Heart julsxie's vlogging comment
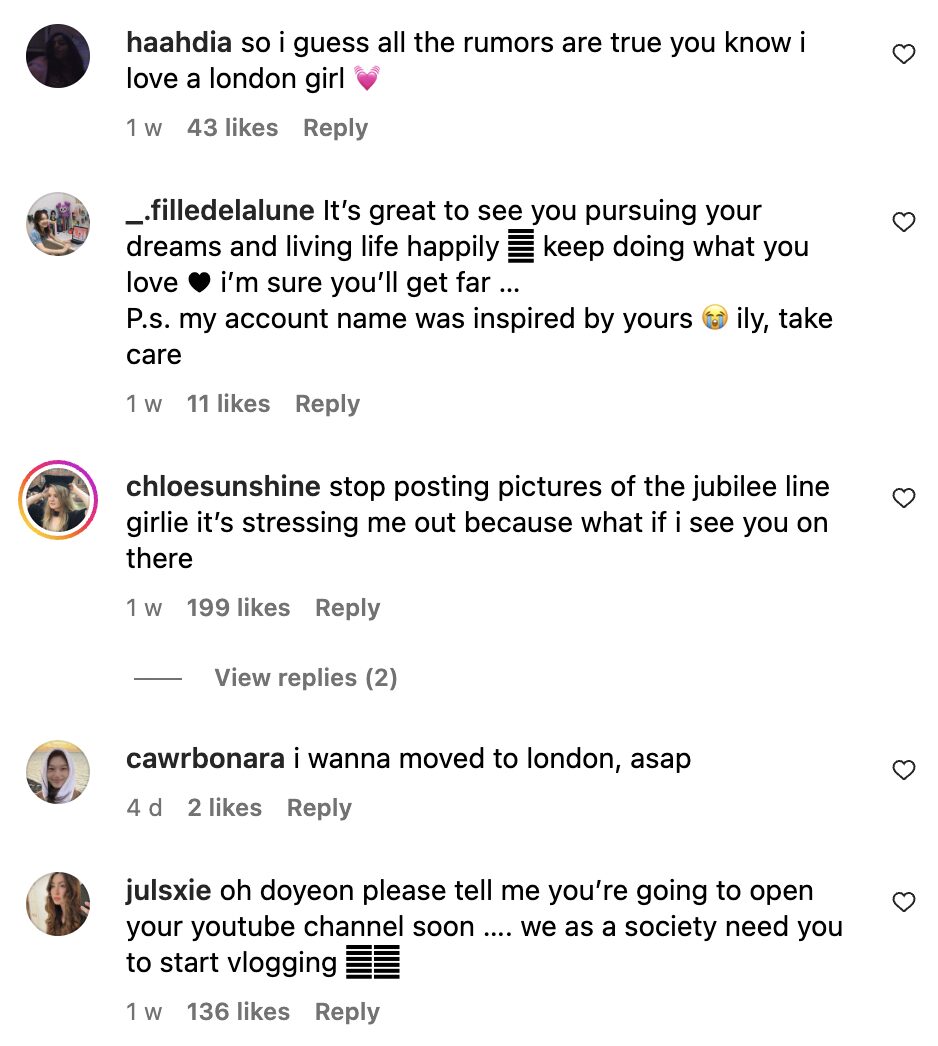 pyautogui.click(x=903, y=902)
